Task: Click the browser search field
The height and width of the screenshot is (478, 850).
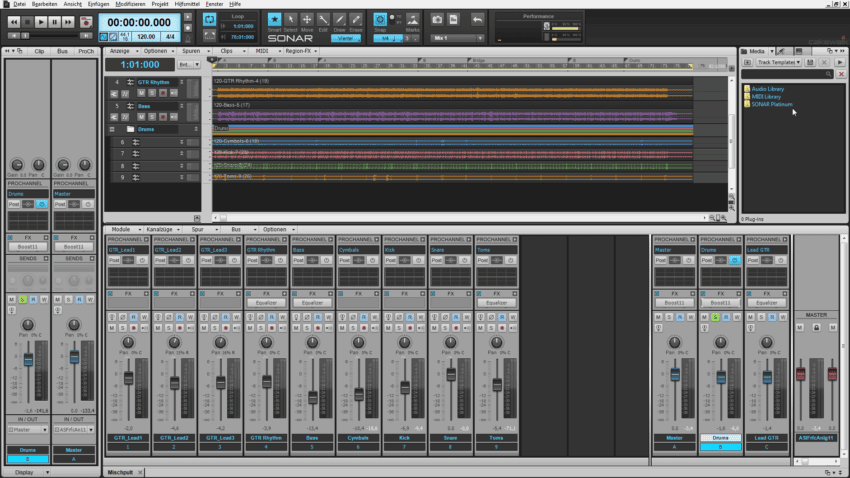Action: pyautogui.click(x=788, y=74)
